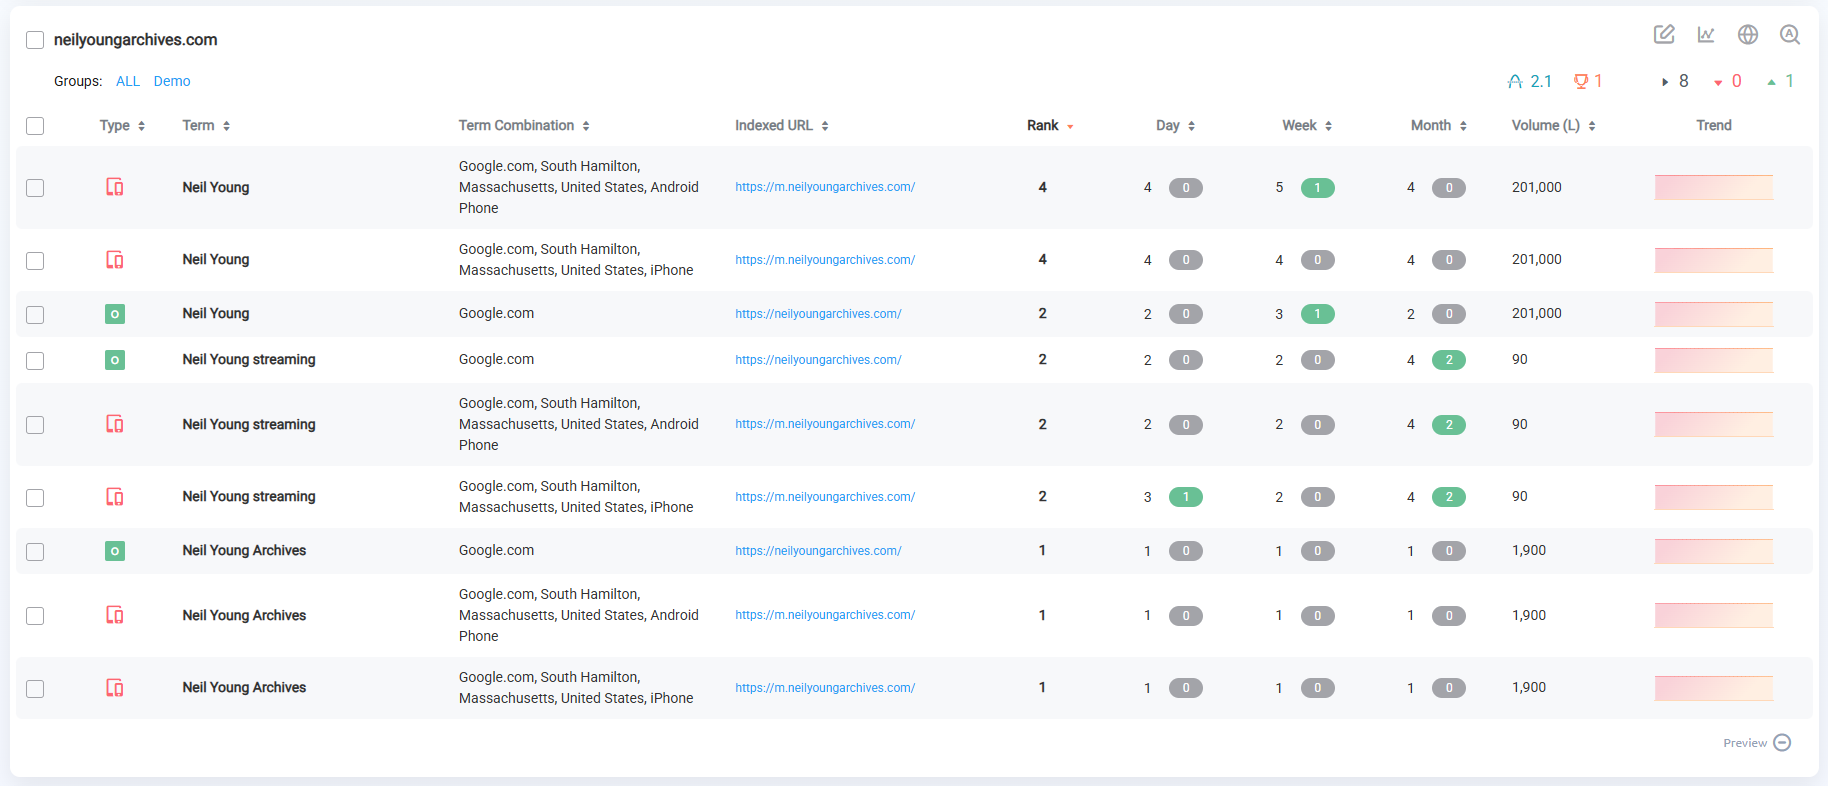Sort by Month column header
Viewport: 1828px width, 786px height.
point(1439,126)
